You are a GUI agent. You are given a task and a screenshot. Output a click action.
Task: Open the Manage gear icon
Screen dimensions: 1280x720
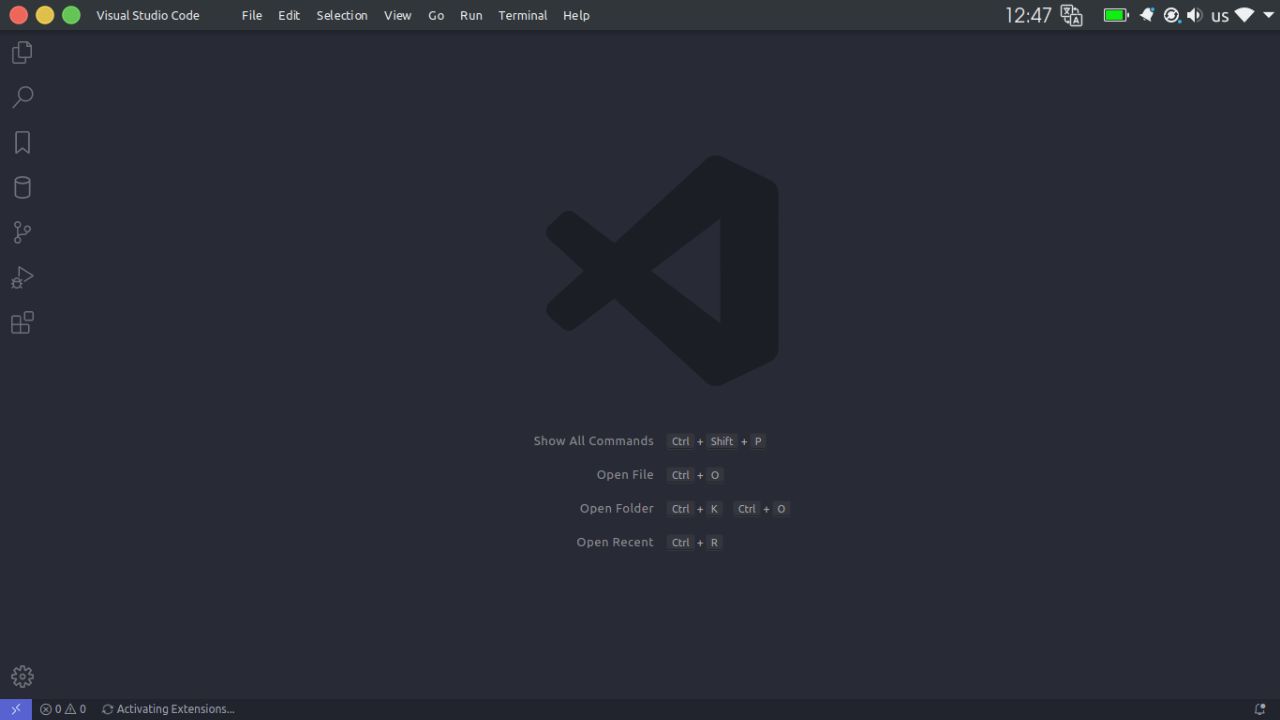pyautogui.click(x=22, y=677)
